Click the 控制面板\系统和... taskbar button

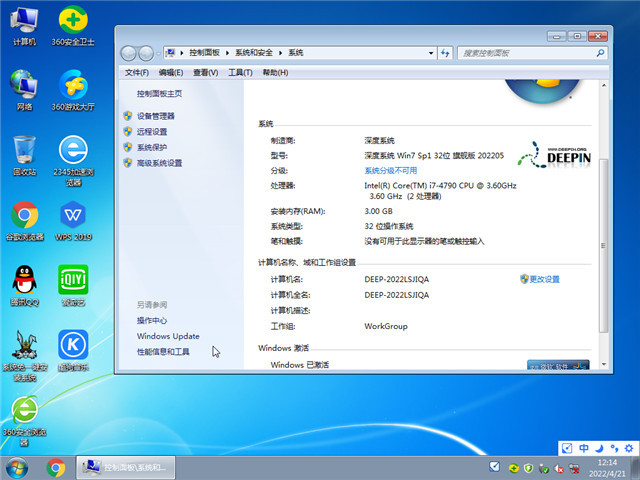click(126, 468)
